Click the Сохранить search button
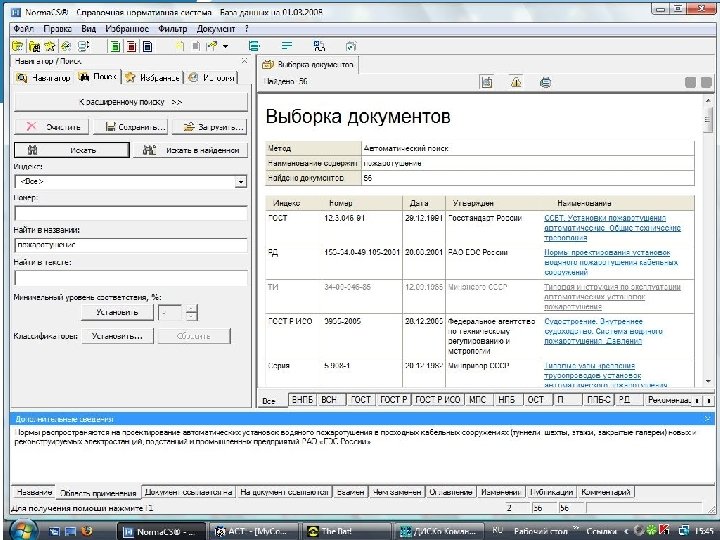Screen dimensions: 720x540 pyautogui.click(x=130, y=127)
